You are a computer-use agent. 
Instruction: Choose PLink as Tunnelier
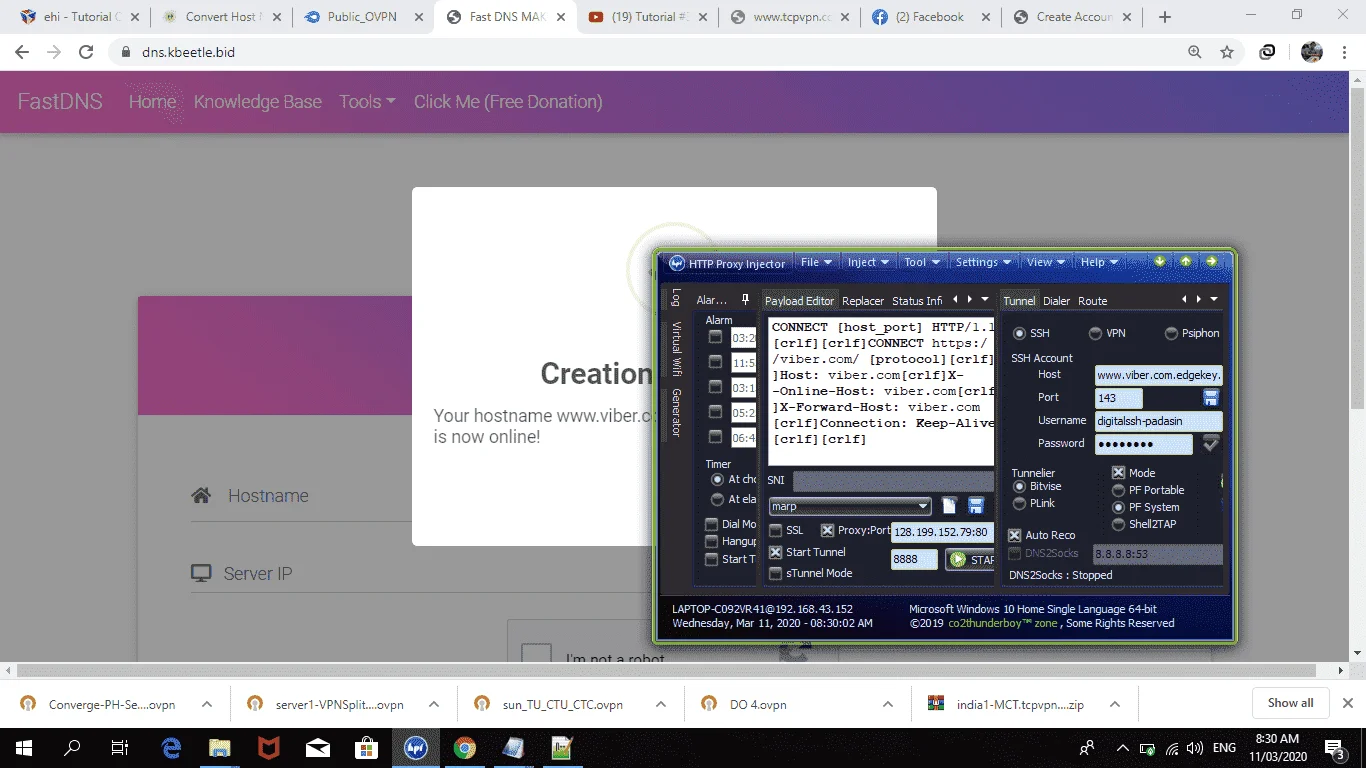[x=1020, y=503]
